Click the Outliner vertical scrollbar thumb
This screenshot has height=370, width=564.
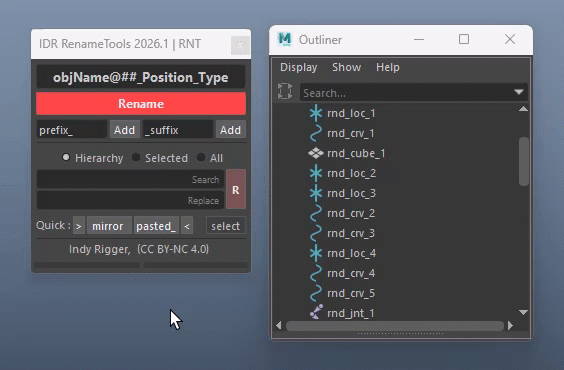(524, 161)
